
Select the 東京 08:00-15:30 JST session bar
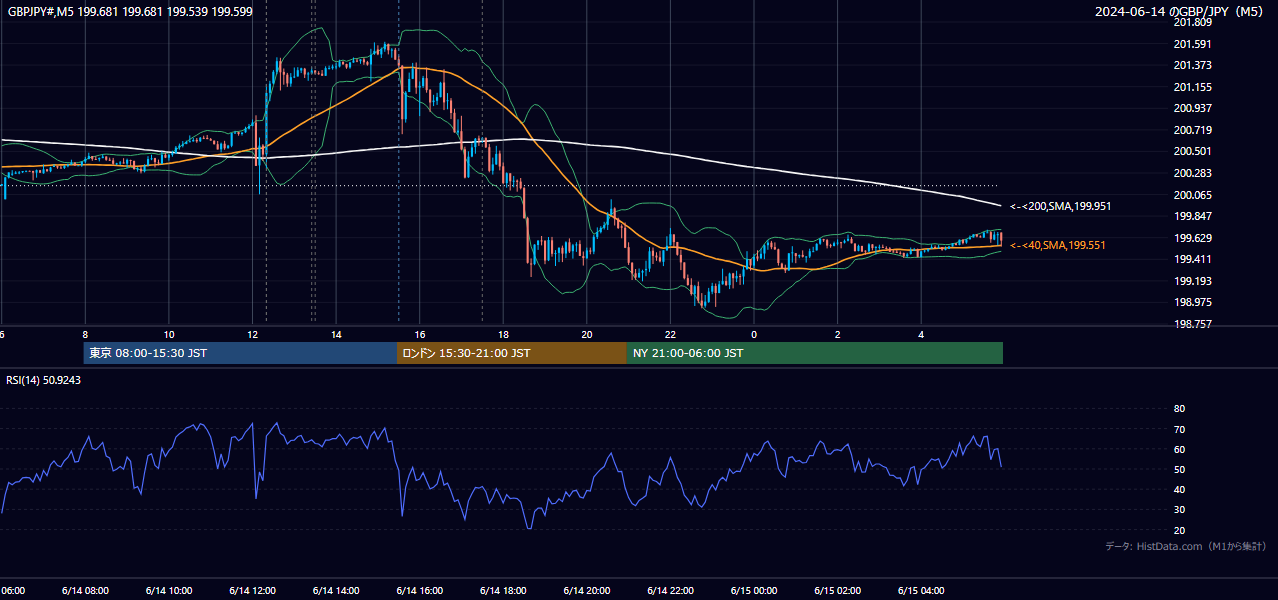tap(241, 353)
